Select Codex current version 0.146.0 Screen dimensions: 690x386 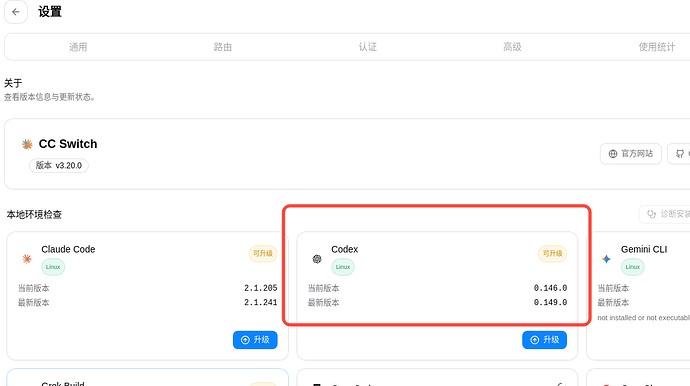click(550, 288)
